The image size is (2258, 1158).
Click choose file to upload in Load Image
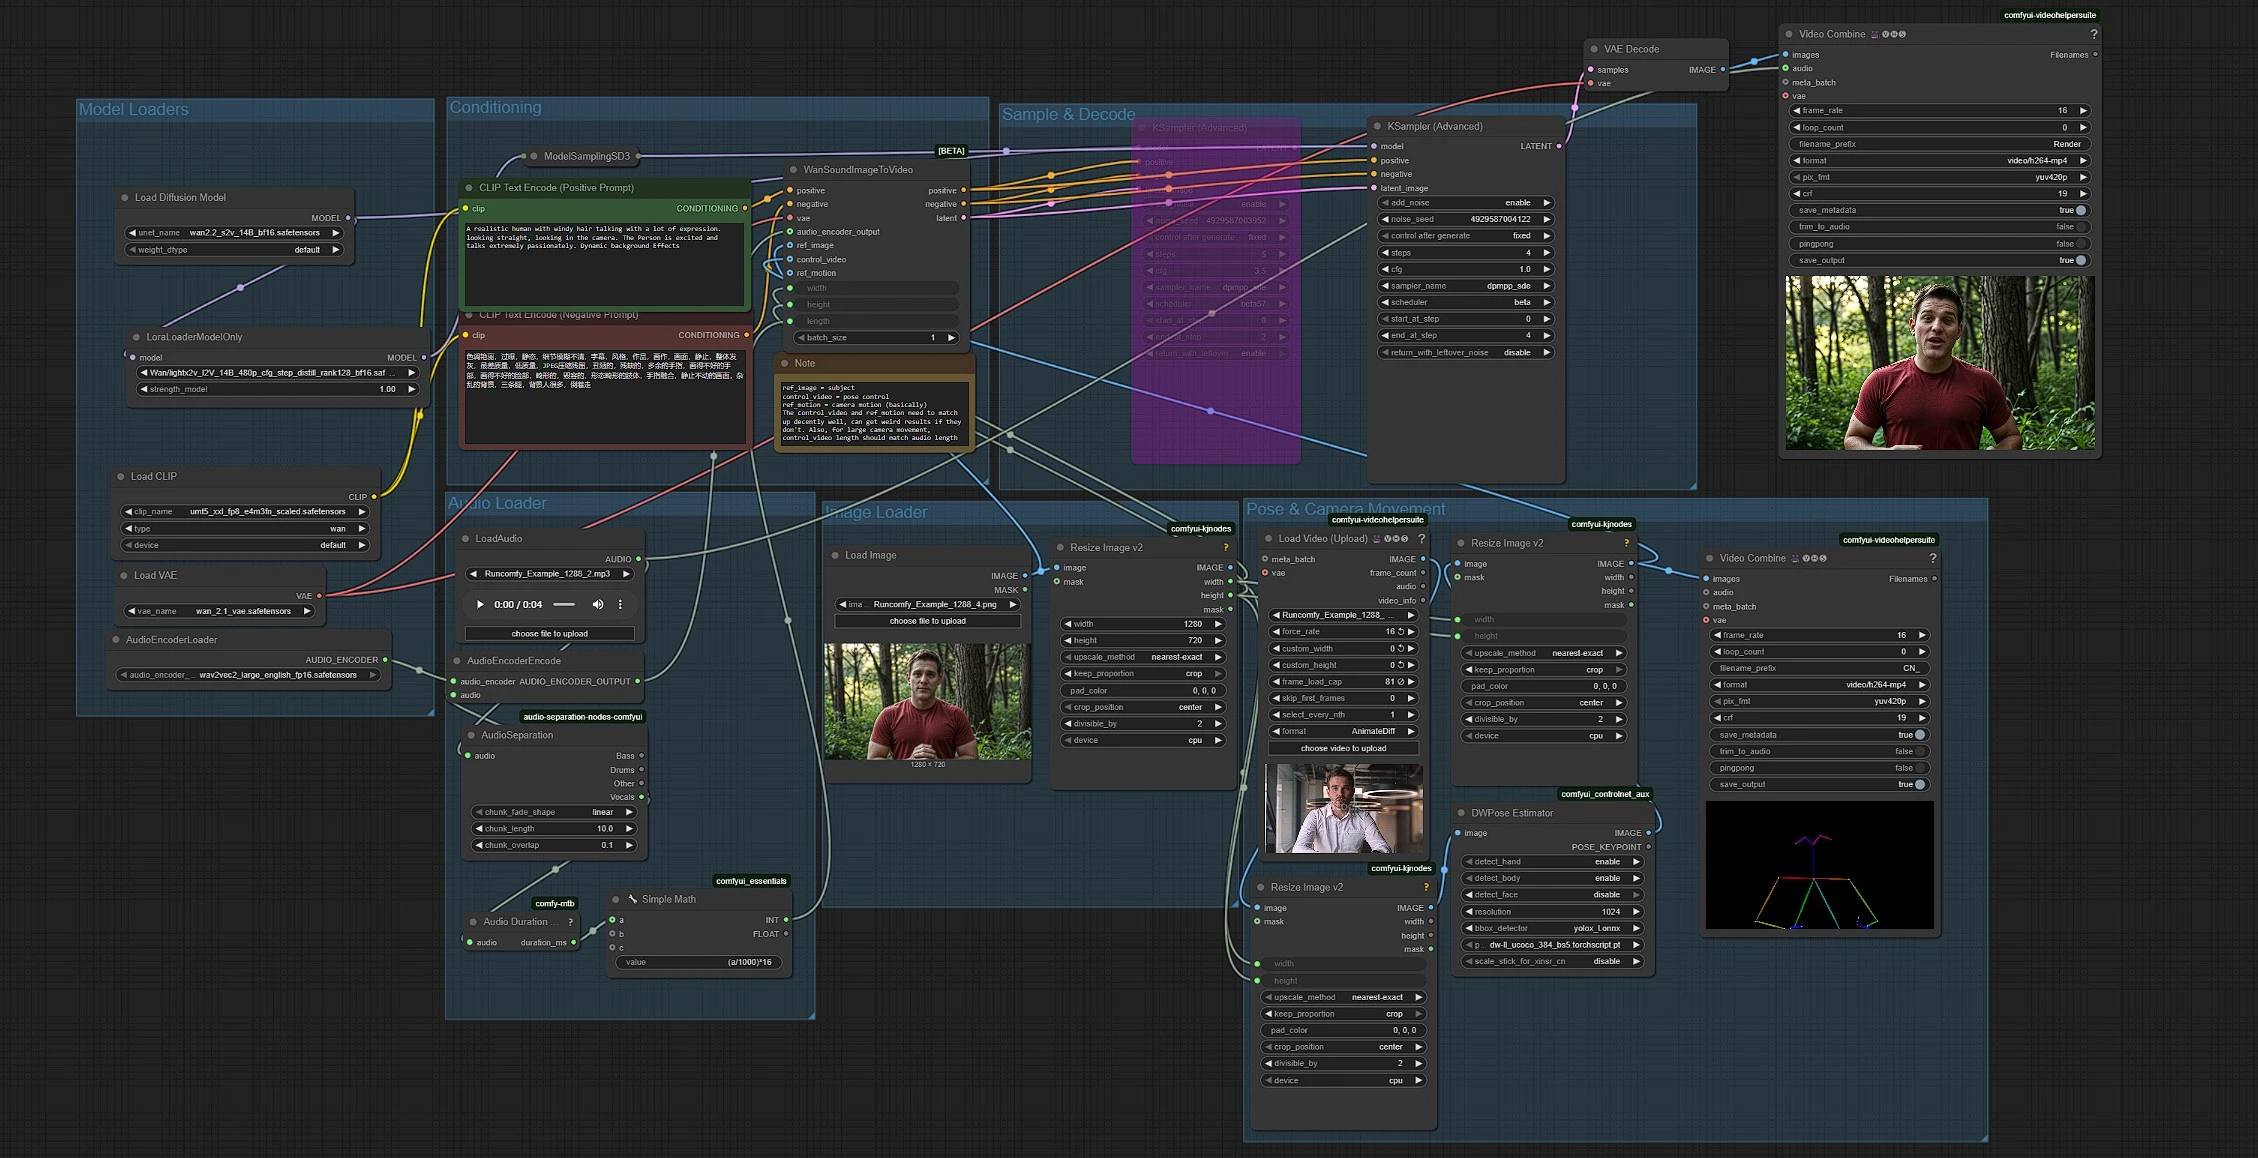(x=928, y=621)
